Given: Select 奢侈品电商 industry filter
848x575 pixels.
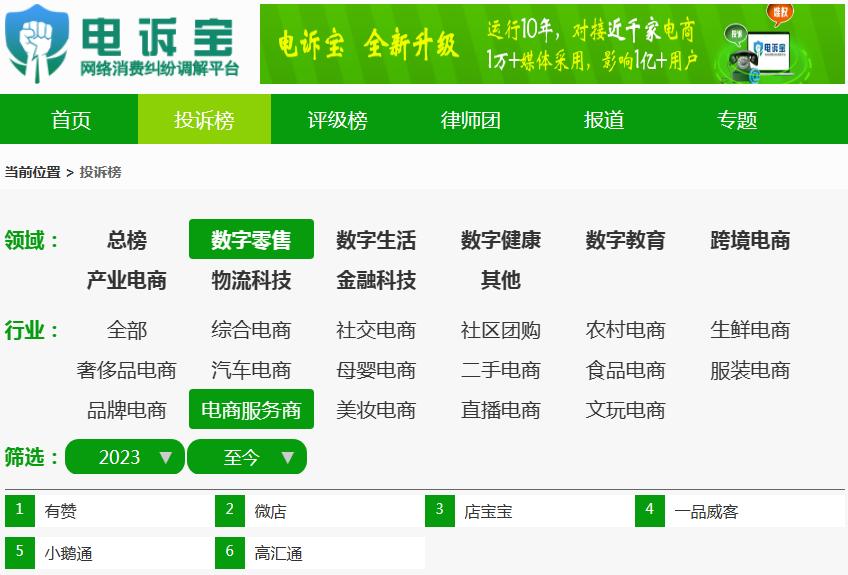Looking at the screenshot, I should click(x=127, y=371).
